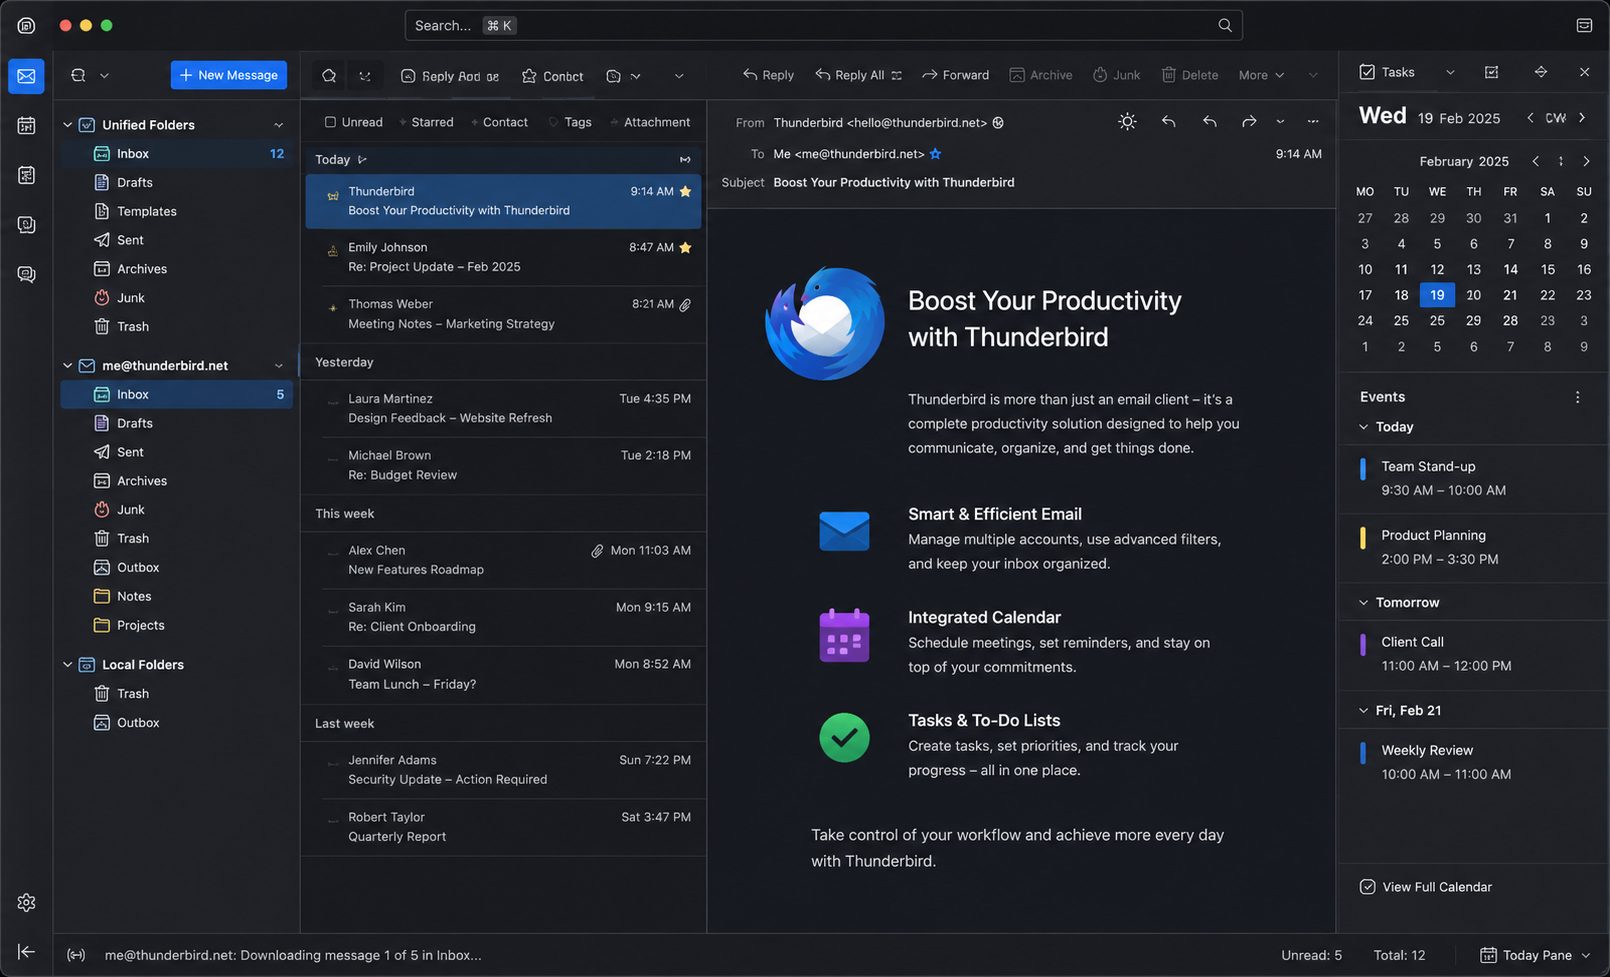Open the Settings gear icon
The height and width of the screenshot is (977, 1610).
pos(26,902)
